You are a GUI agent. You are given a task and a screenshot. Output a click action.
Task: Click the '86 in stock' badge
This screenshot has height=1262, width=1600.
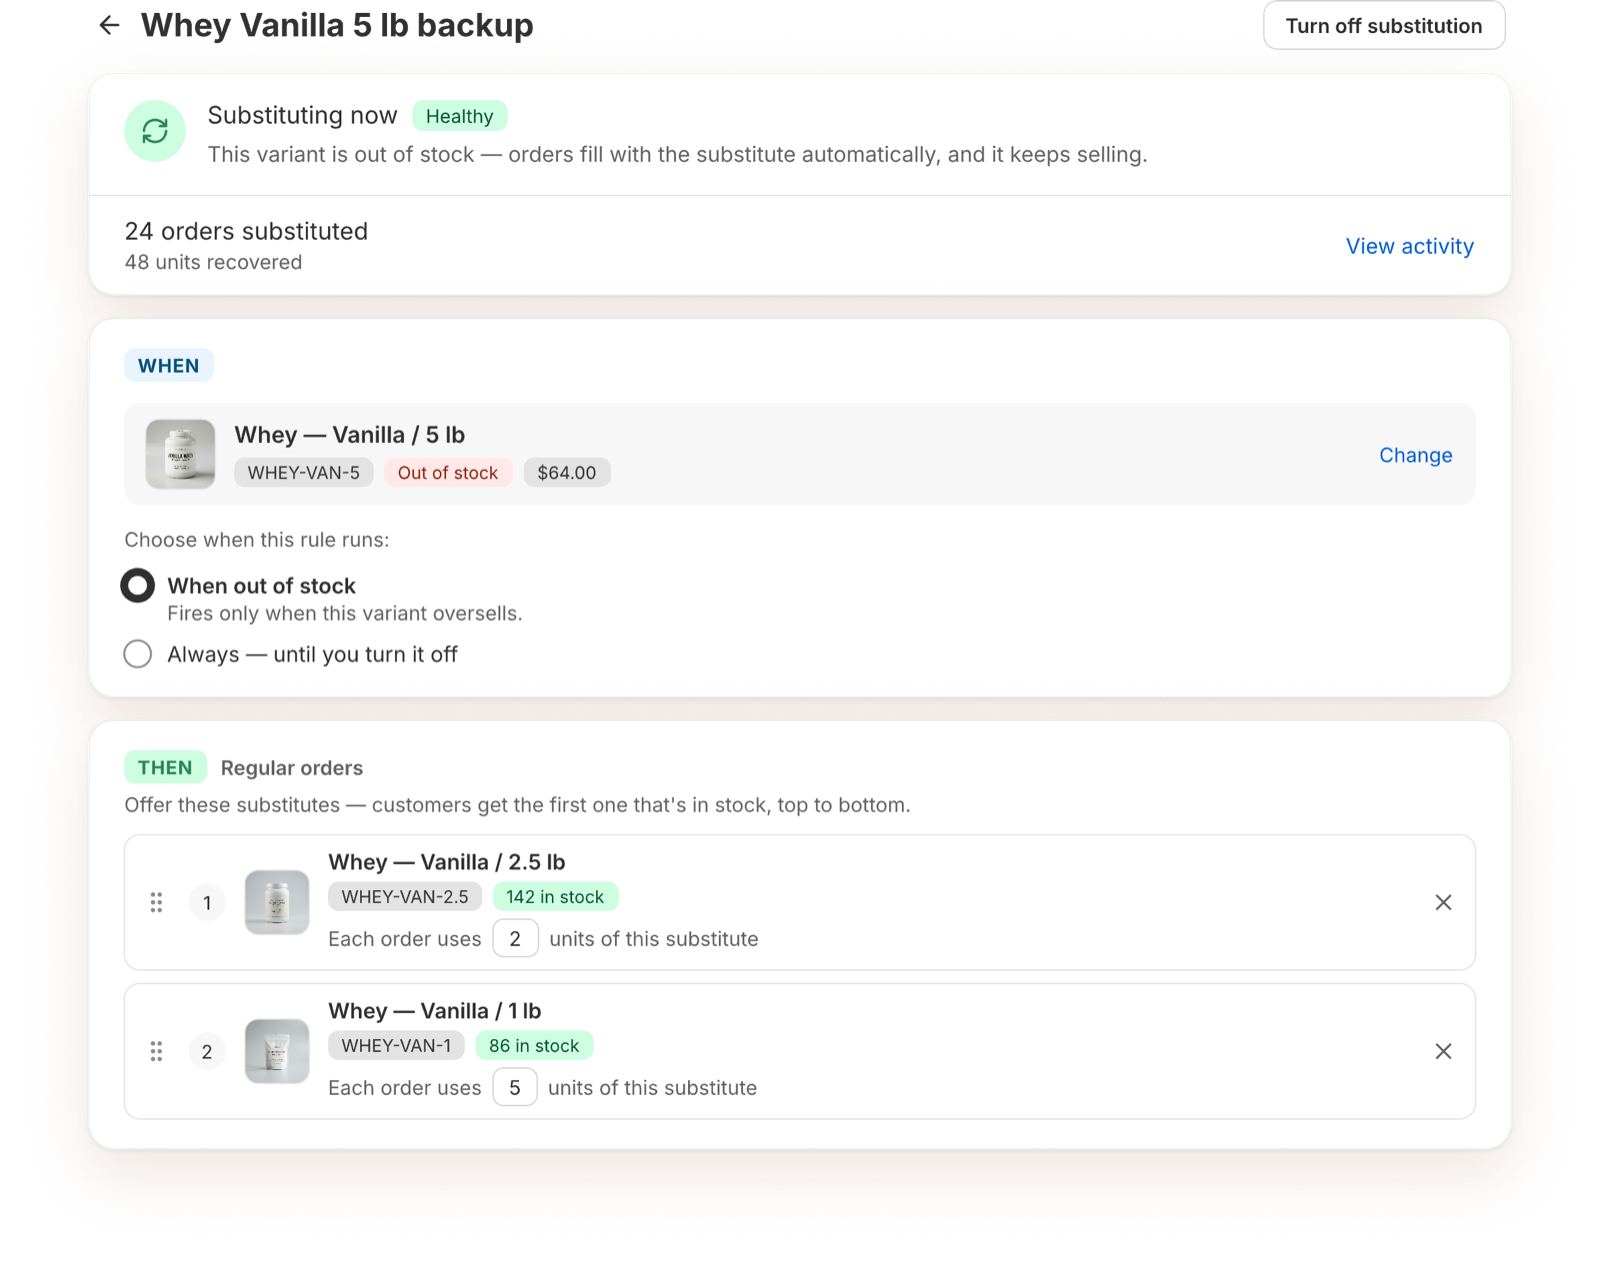click(x=534, y=1046)
